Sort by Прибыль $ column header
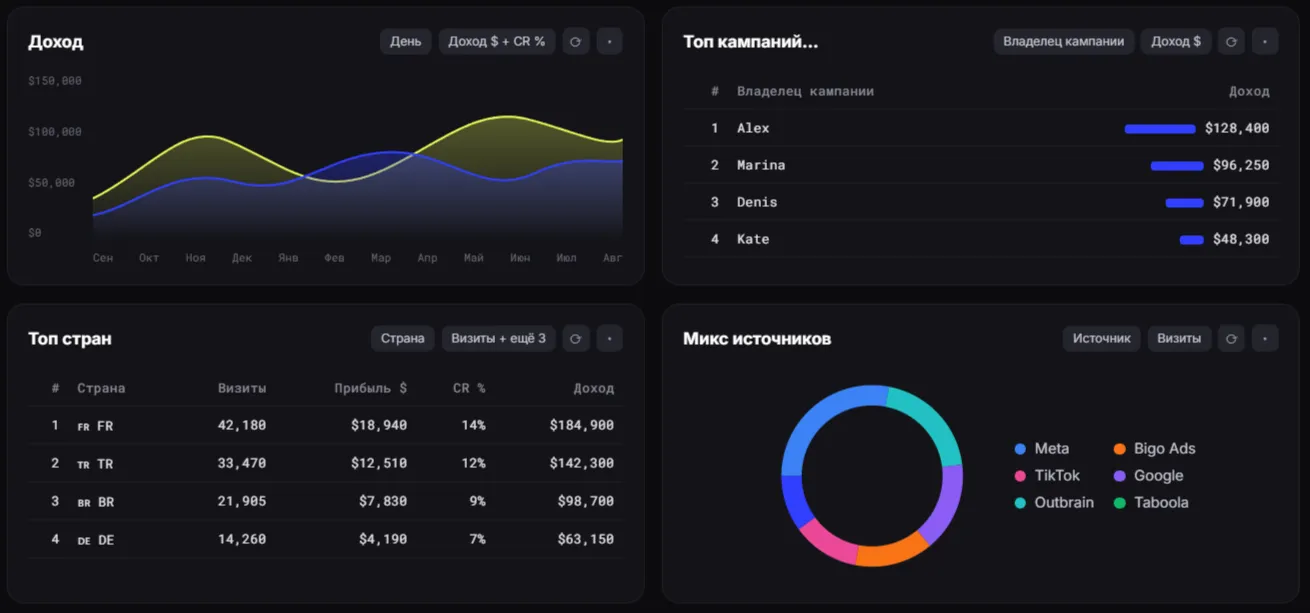The image size is (1310, 613). click(x=371, y=388)
